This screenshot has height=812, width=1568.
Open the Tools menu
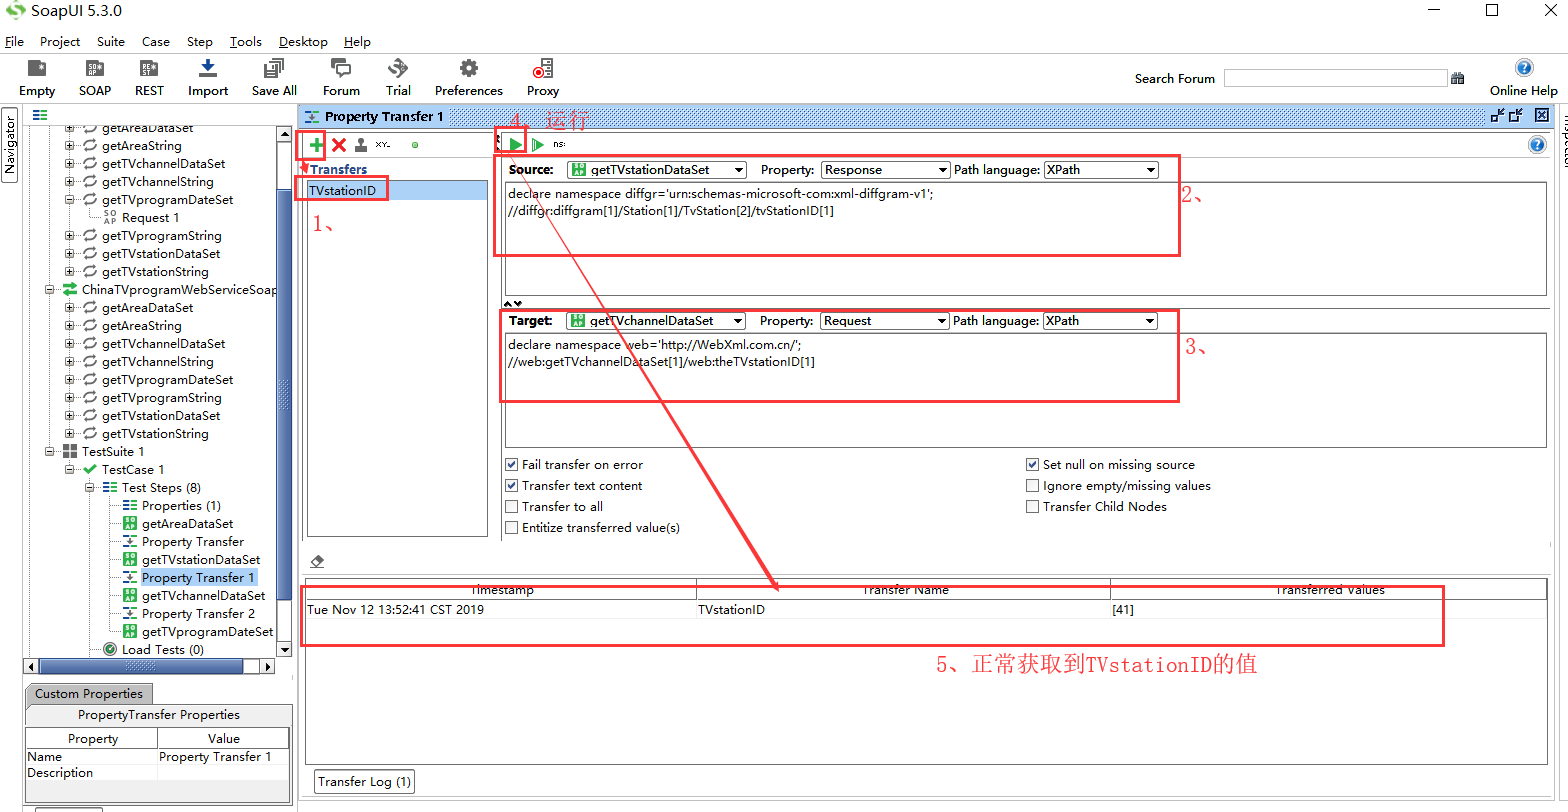pos(245,42)
